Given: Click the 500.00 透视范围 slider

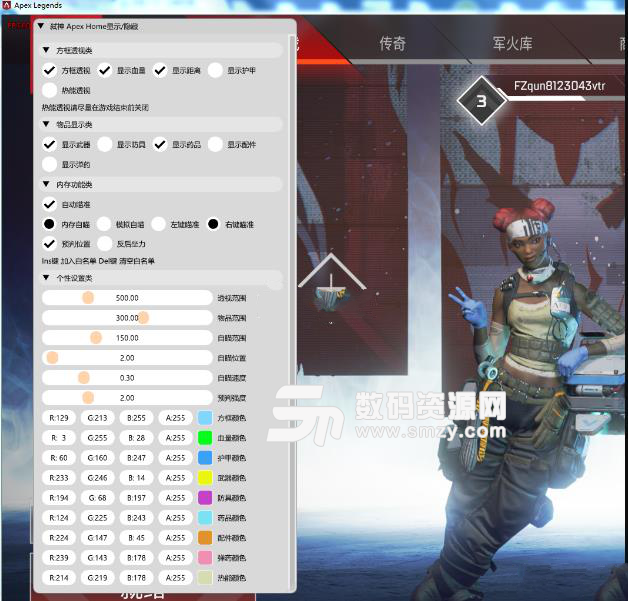Looking at the screenshot, I should coord(127,298).
